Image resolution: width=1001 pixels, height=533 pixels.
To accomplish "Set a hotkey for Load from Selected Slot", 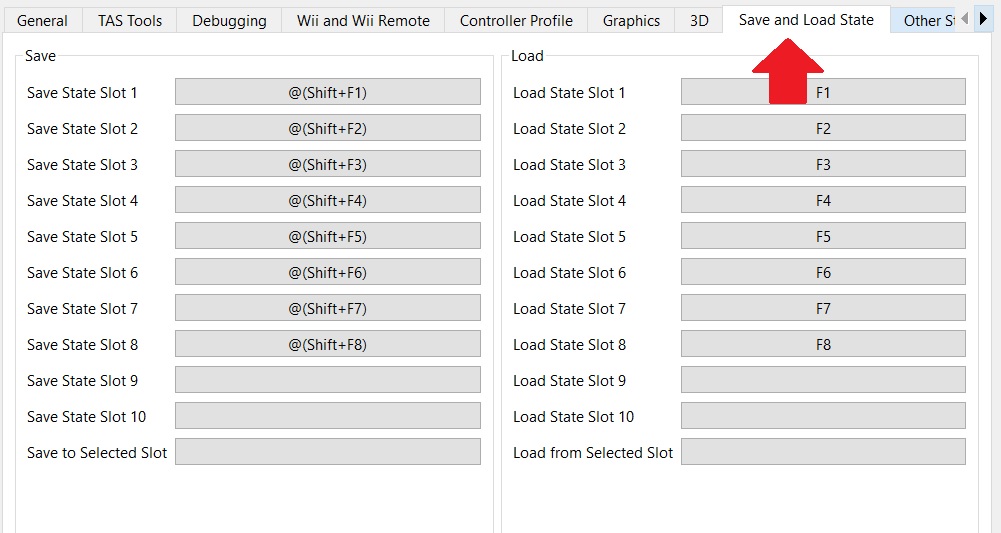I will [x=822, y=452].
